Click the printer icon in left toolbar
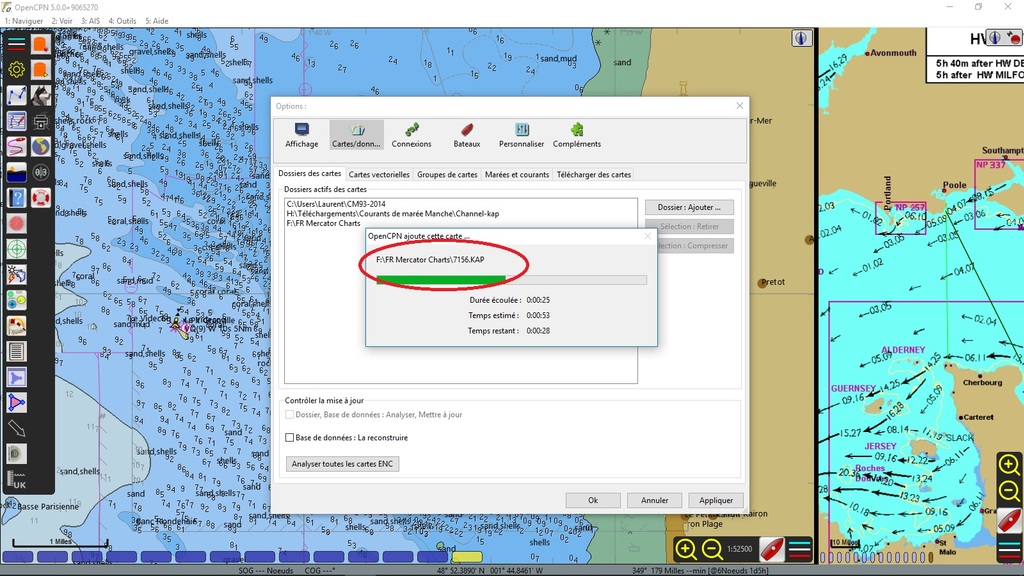The image size is (1024, 576). (x=40, y=121)
